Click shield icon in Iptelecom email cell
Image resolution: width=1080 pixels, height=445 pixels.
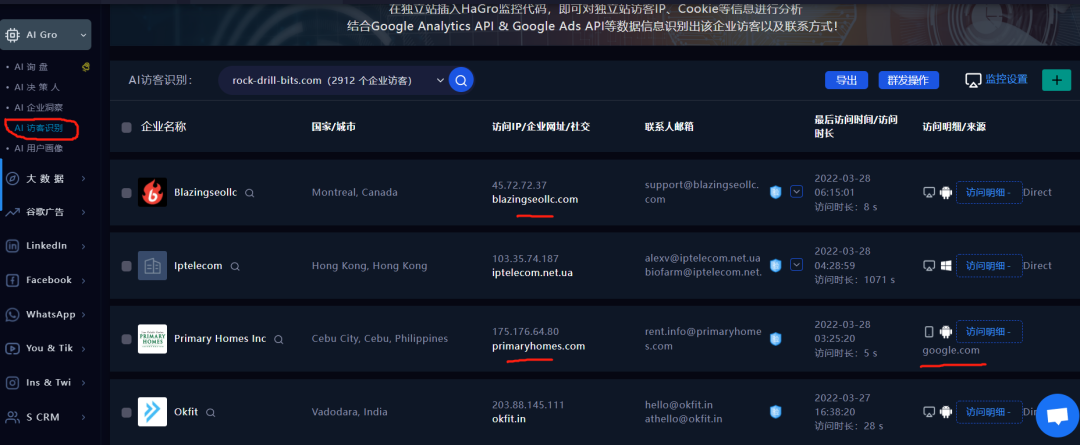pyautogui.click(x=776, y=265)
